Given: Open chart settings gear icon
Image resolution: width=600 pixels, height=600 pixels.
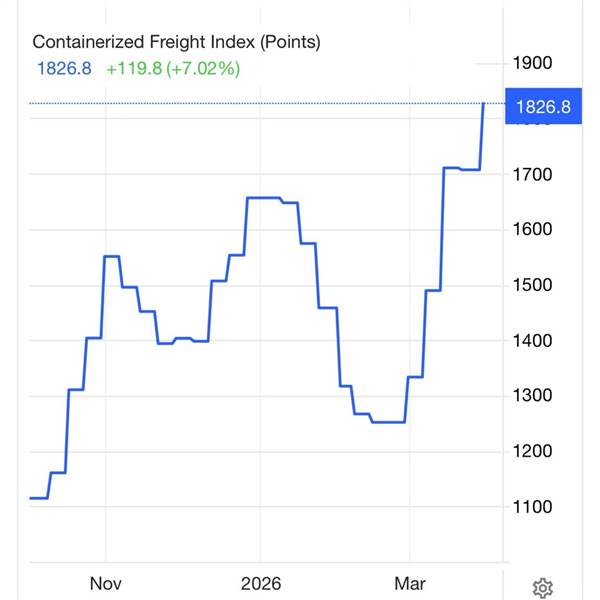Looking at the screenshot, I should pos(543,586).
